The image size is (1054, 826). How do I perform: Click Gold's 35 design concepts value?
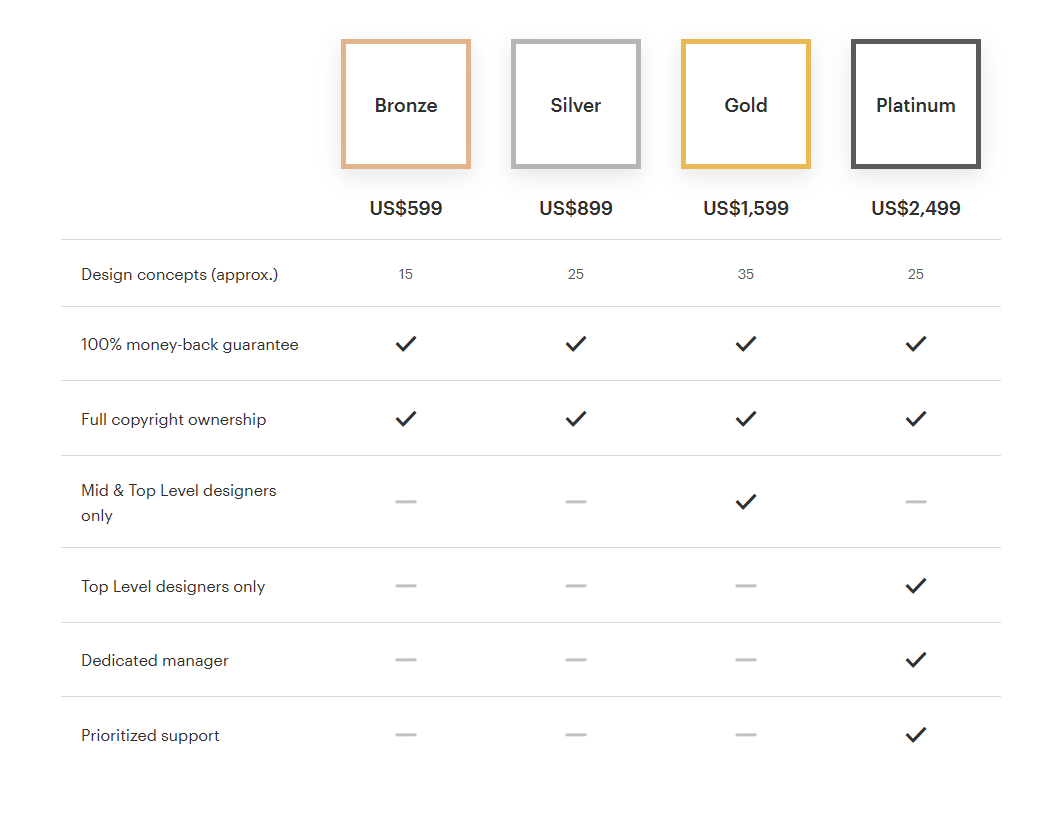[746, 275]
